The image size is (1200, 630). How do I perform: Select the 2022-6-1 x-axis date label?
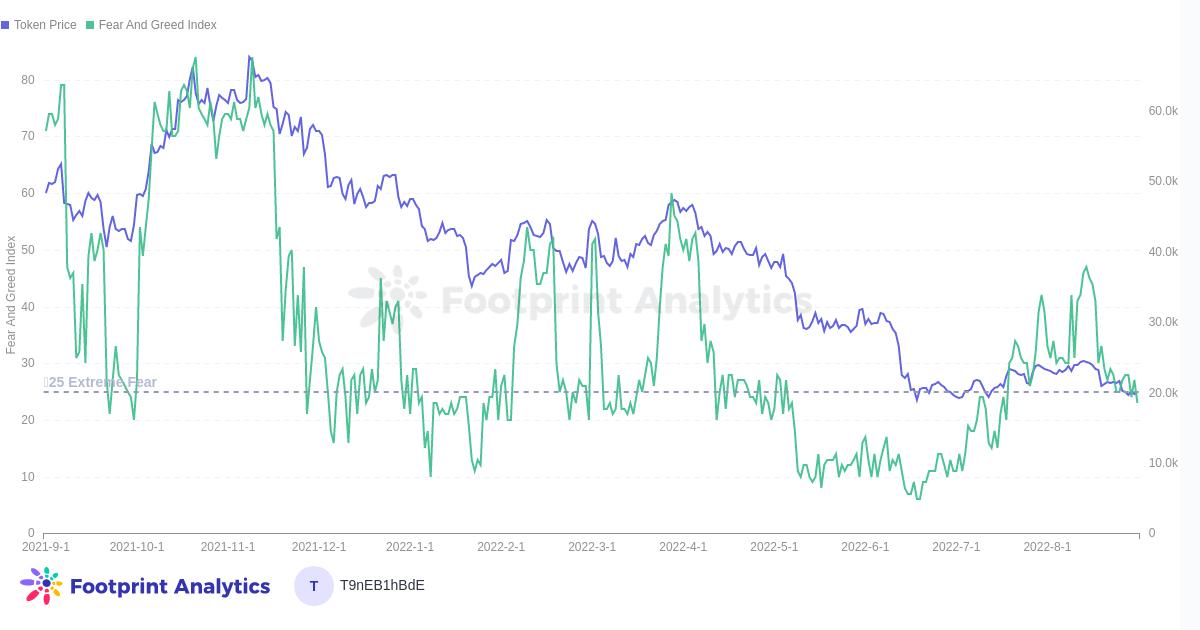865,547
